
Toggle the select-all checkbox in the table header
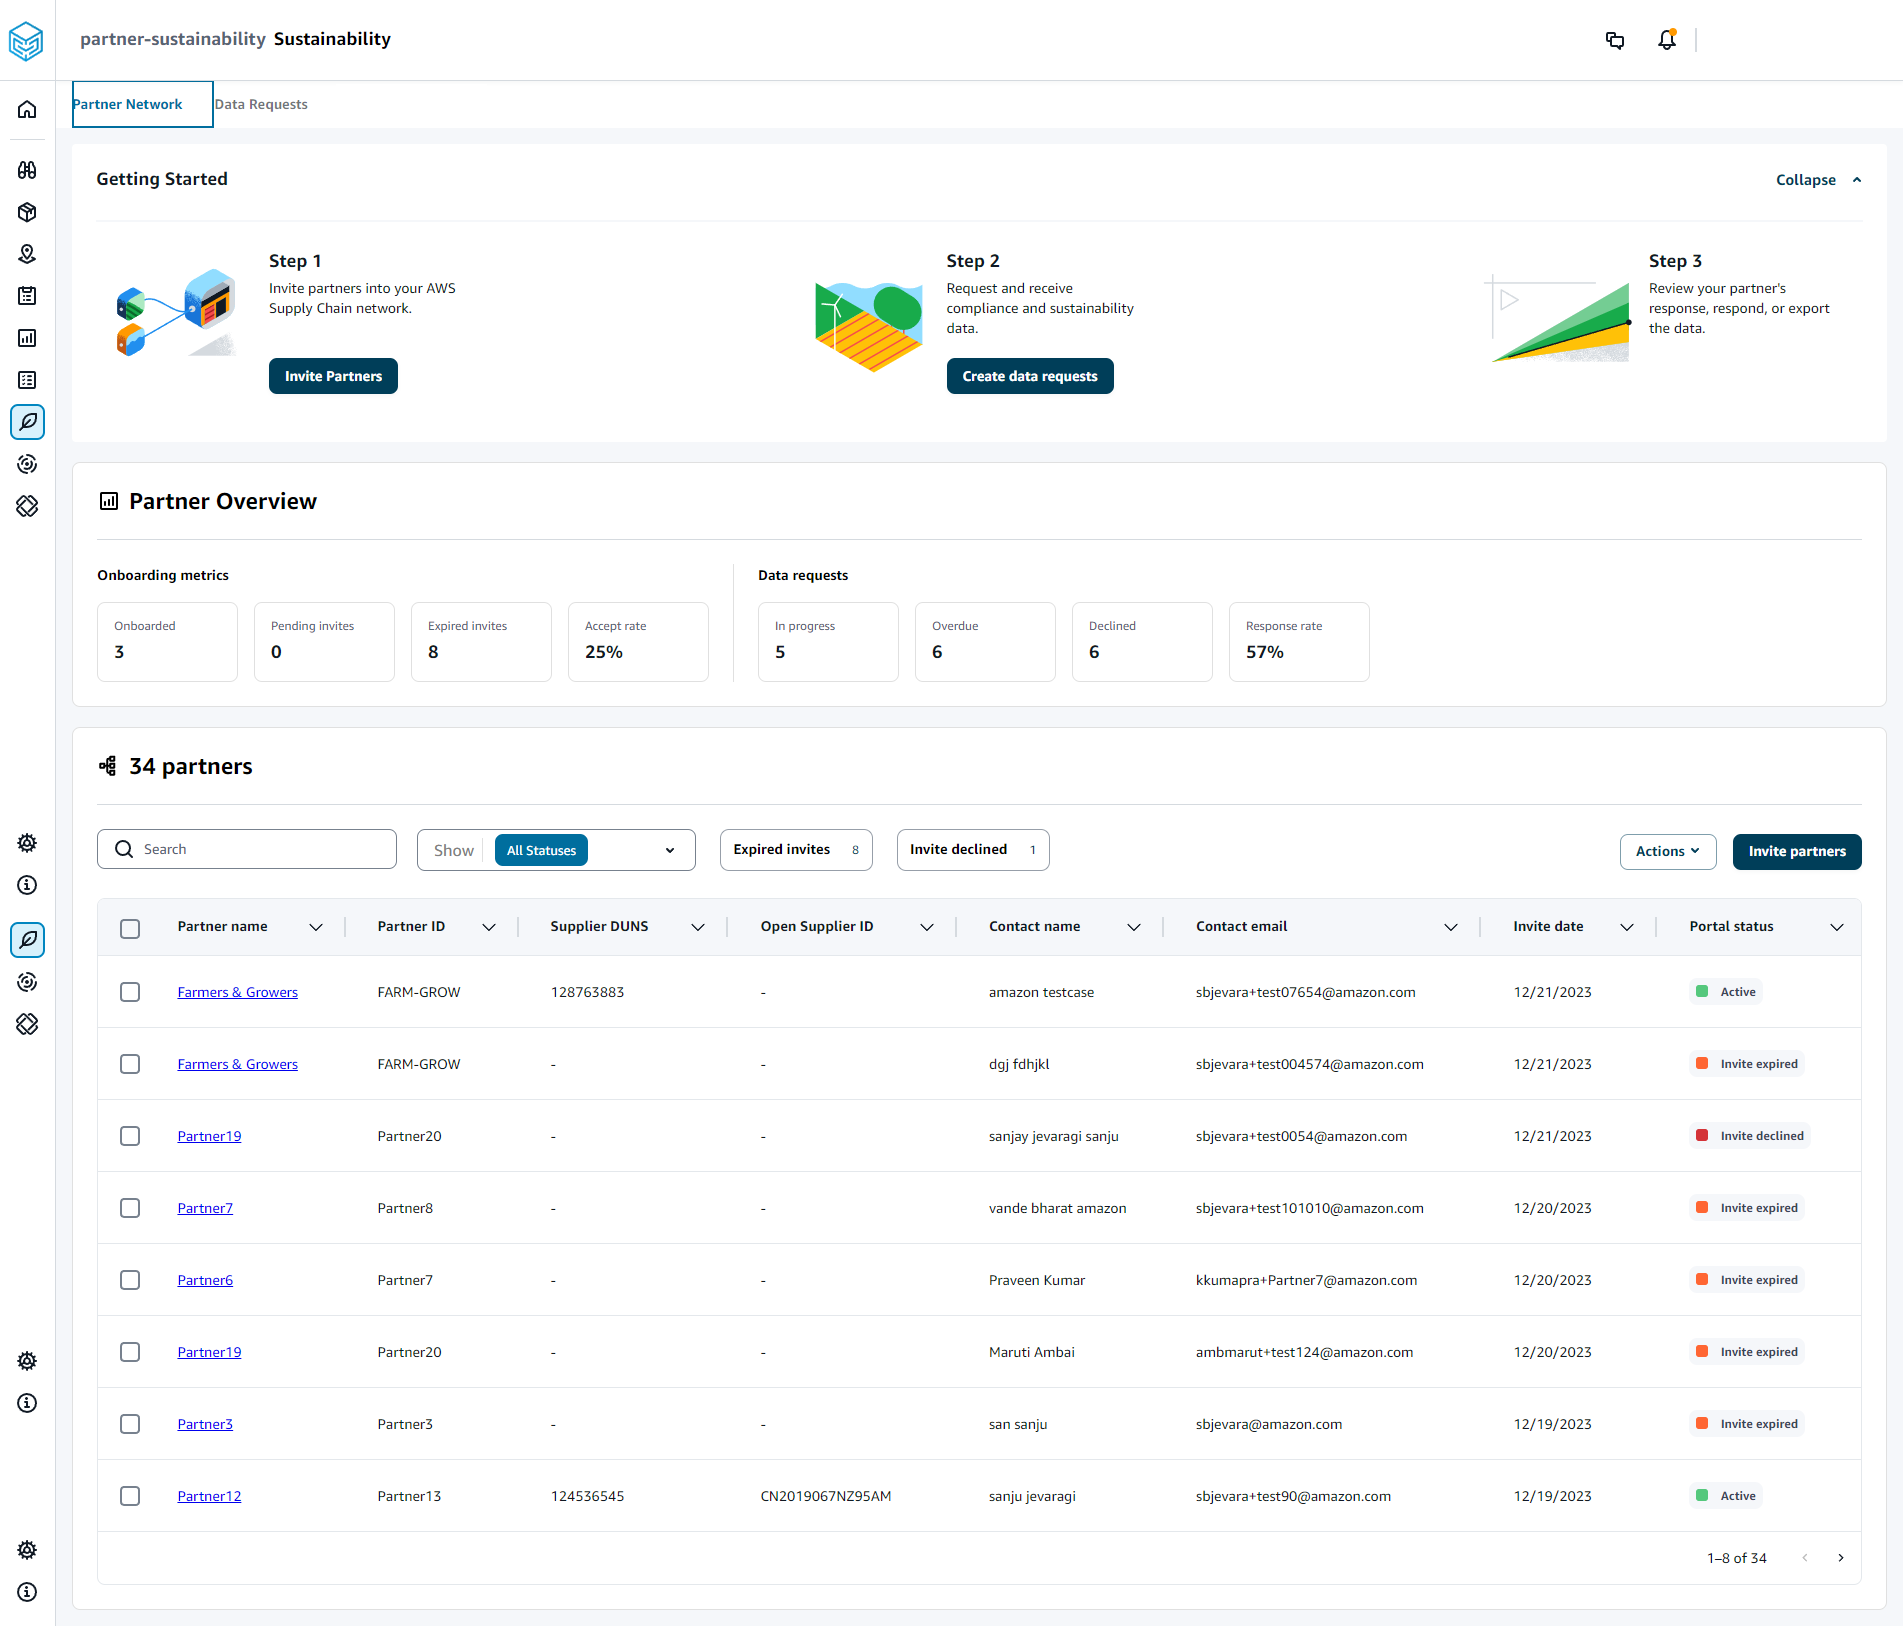pyautogui.click(x=130, y=928)
